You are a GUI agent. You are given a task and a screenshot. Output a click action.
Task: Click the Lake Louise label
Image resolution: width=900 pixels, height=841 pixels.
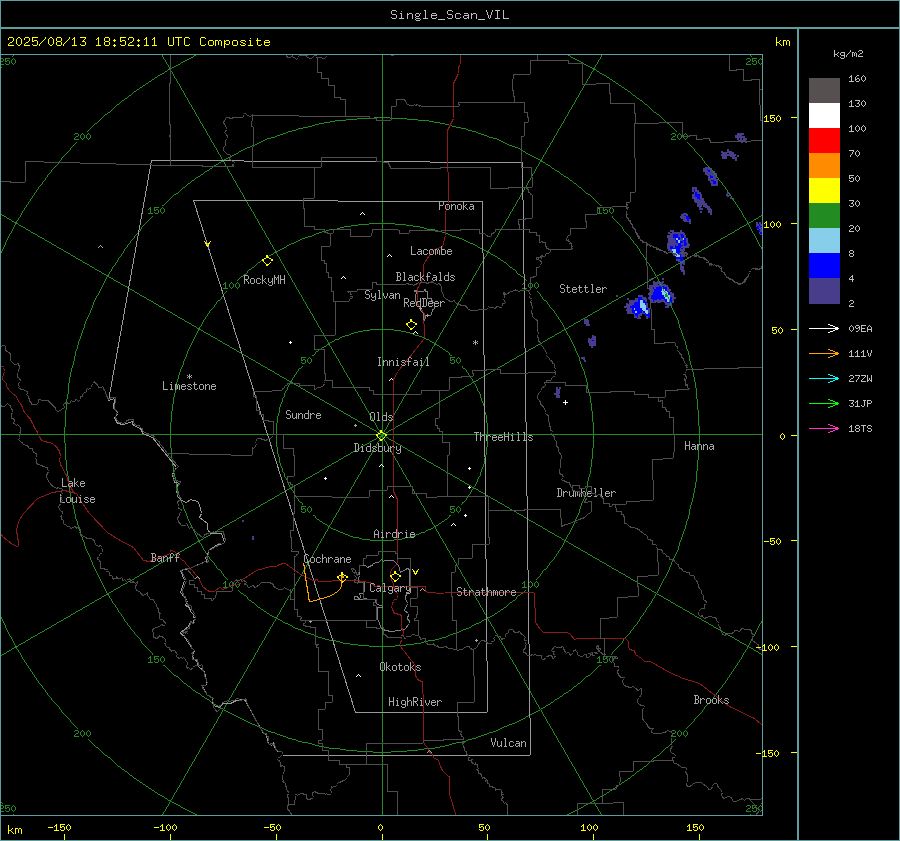point(77,491)
